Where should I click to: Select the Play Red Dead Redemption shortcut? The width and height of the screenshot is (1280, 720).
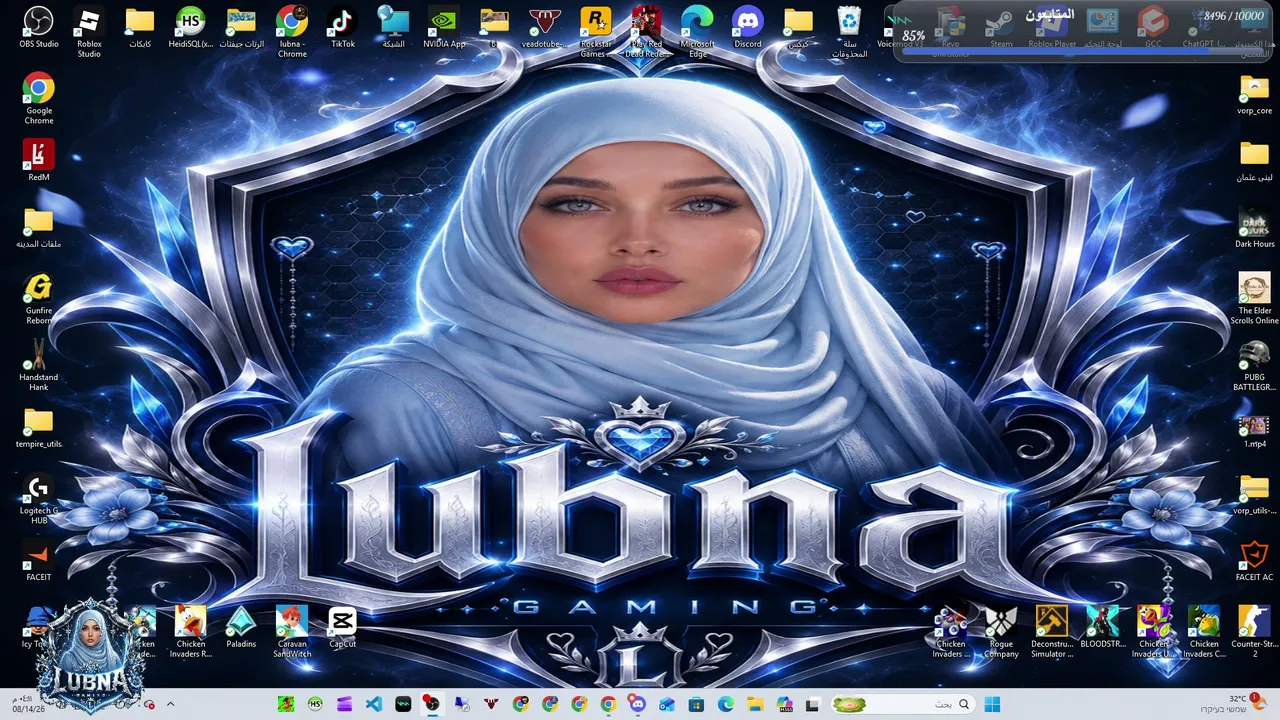(x=647, y=32)
